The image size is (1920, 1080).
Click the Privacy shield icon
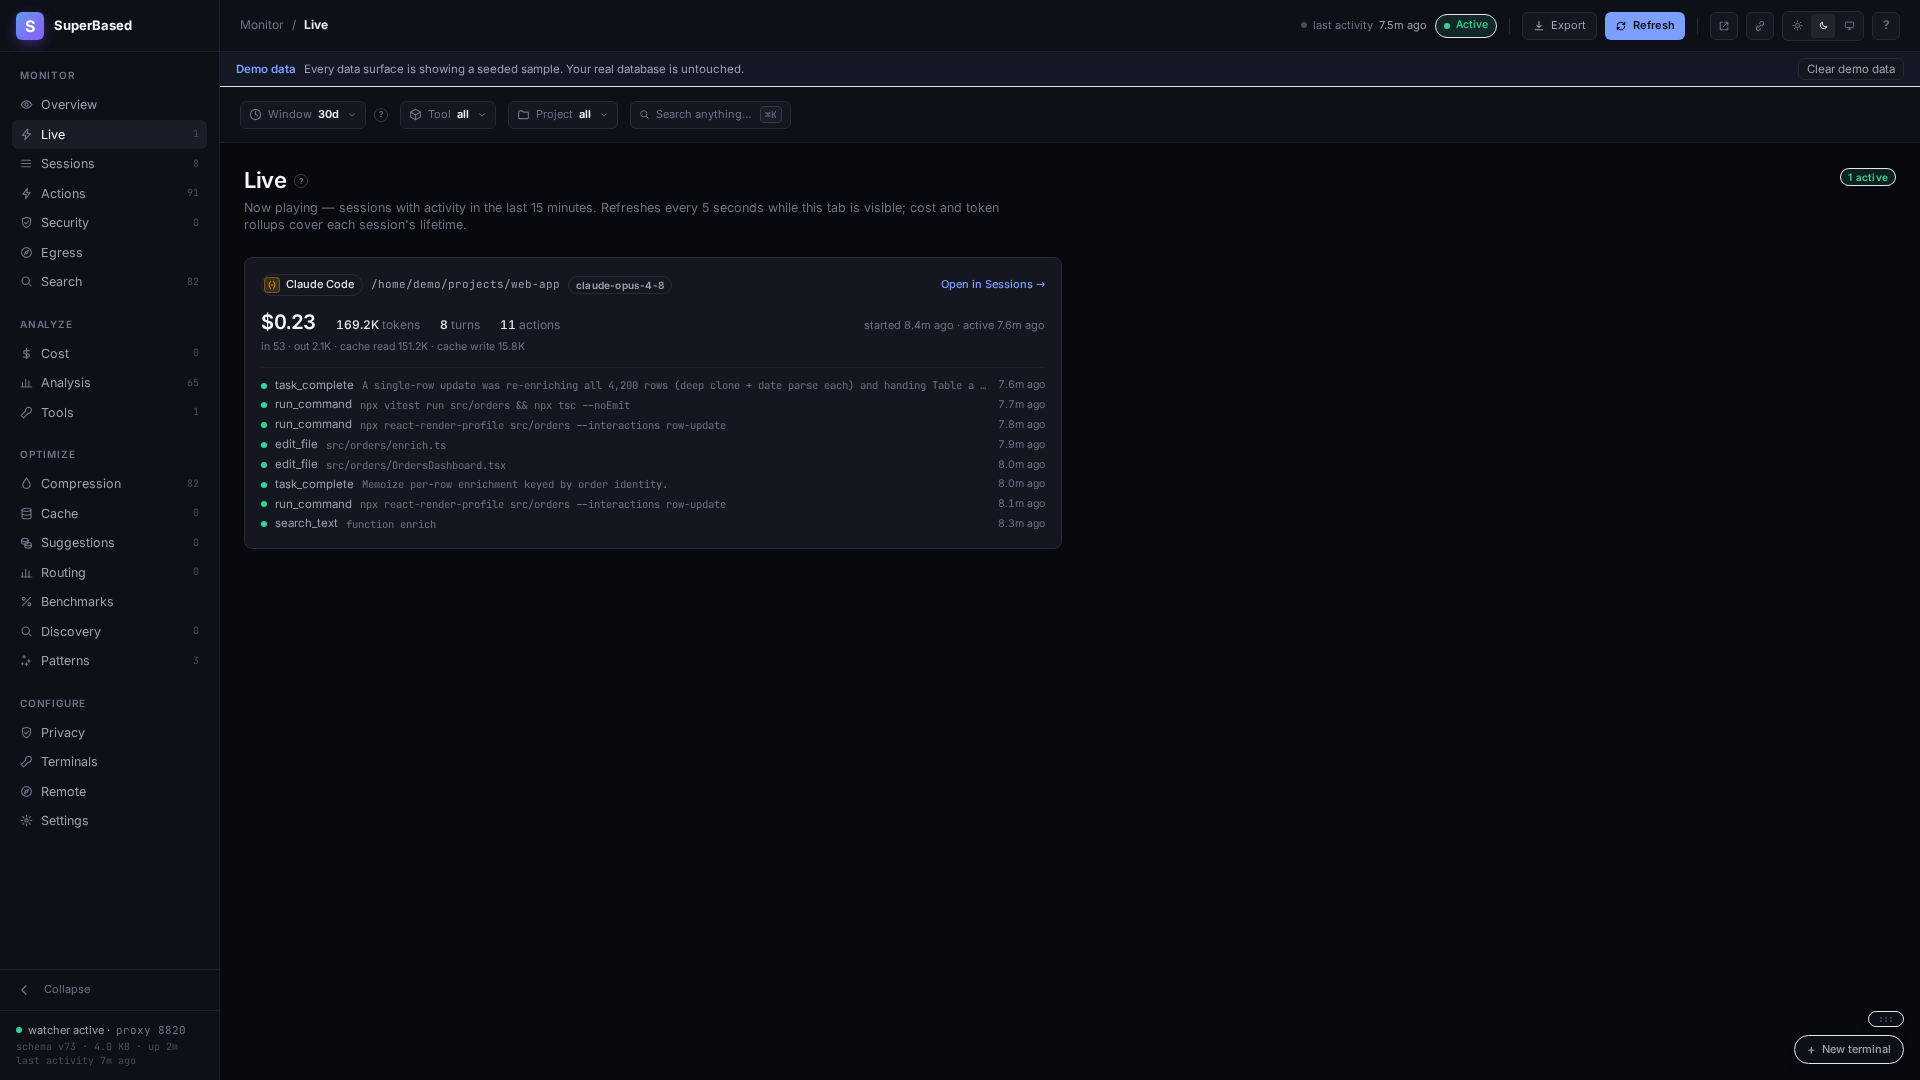point(27,733)
